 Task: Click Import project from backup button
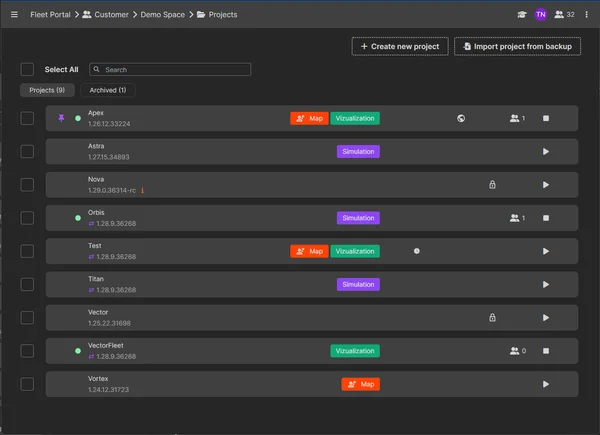(517, 47)
